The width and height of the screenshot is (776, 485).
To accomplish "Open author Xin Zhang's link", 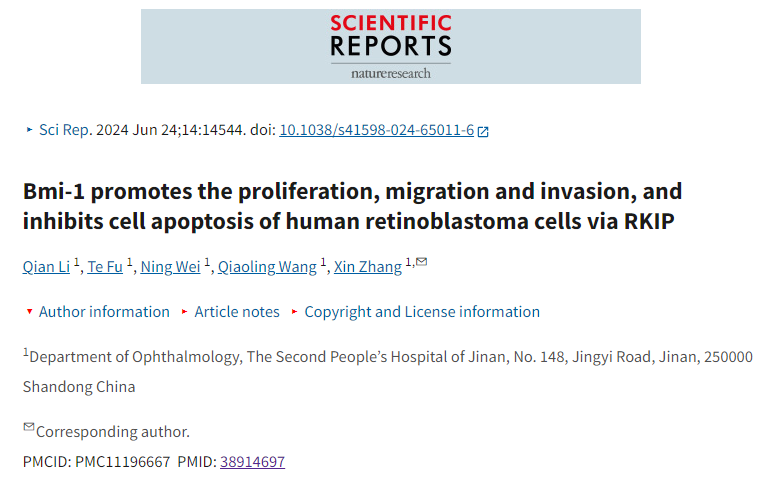I will pos(368,267).
